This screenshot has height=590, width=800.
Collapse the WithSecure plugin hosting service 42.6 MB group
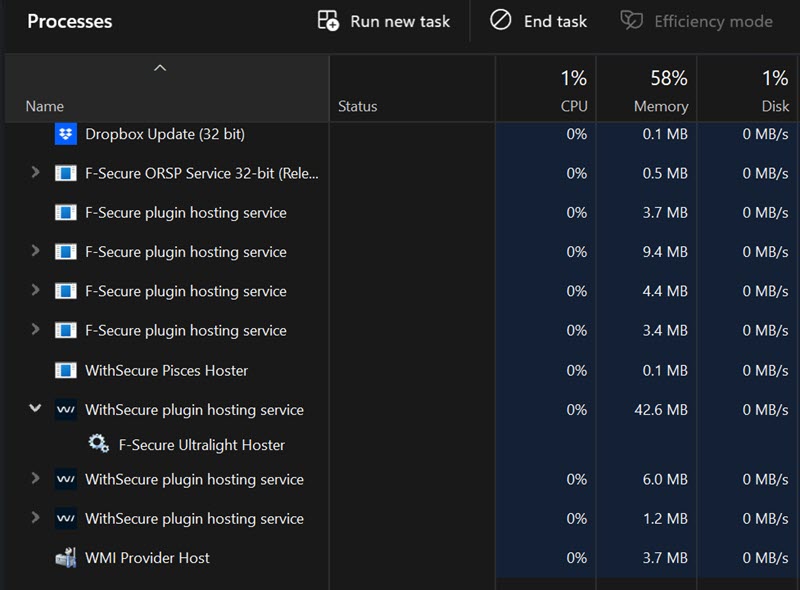(35, 409)
